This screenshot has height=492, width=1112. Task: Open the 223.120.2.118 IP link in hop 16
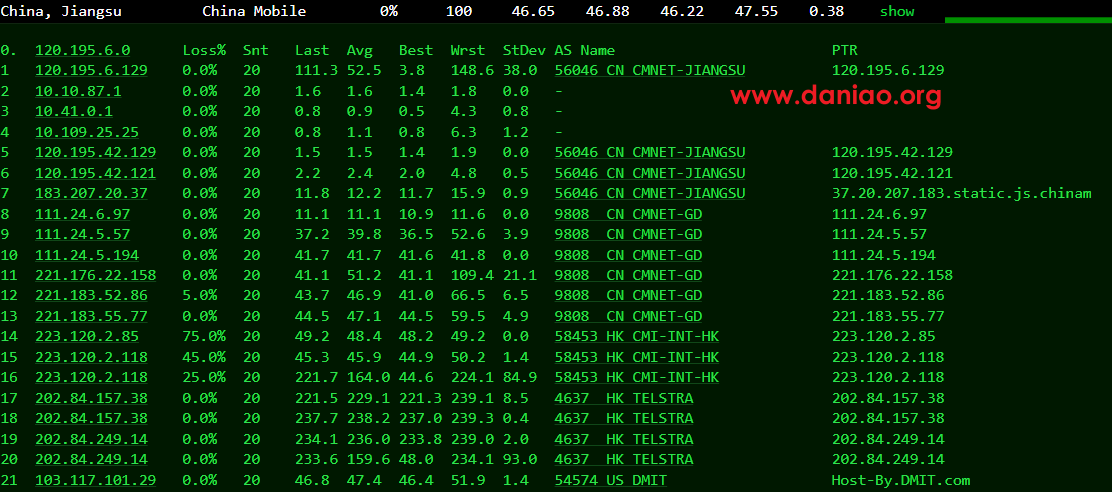pos(91,378)
